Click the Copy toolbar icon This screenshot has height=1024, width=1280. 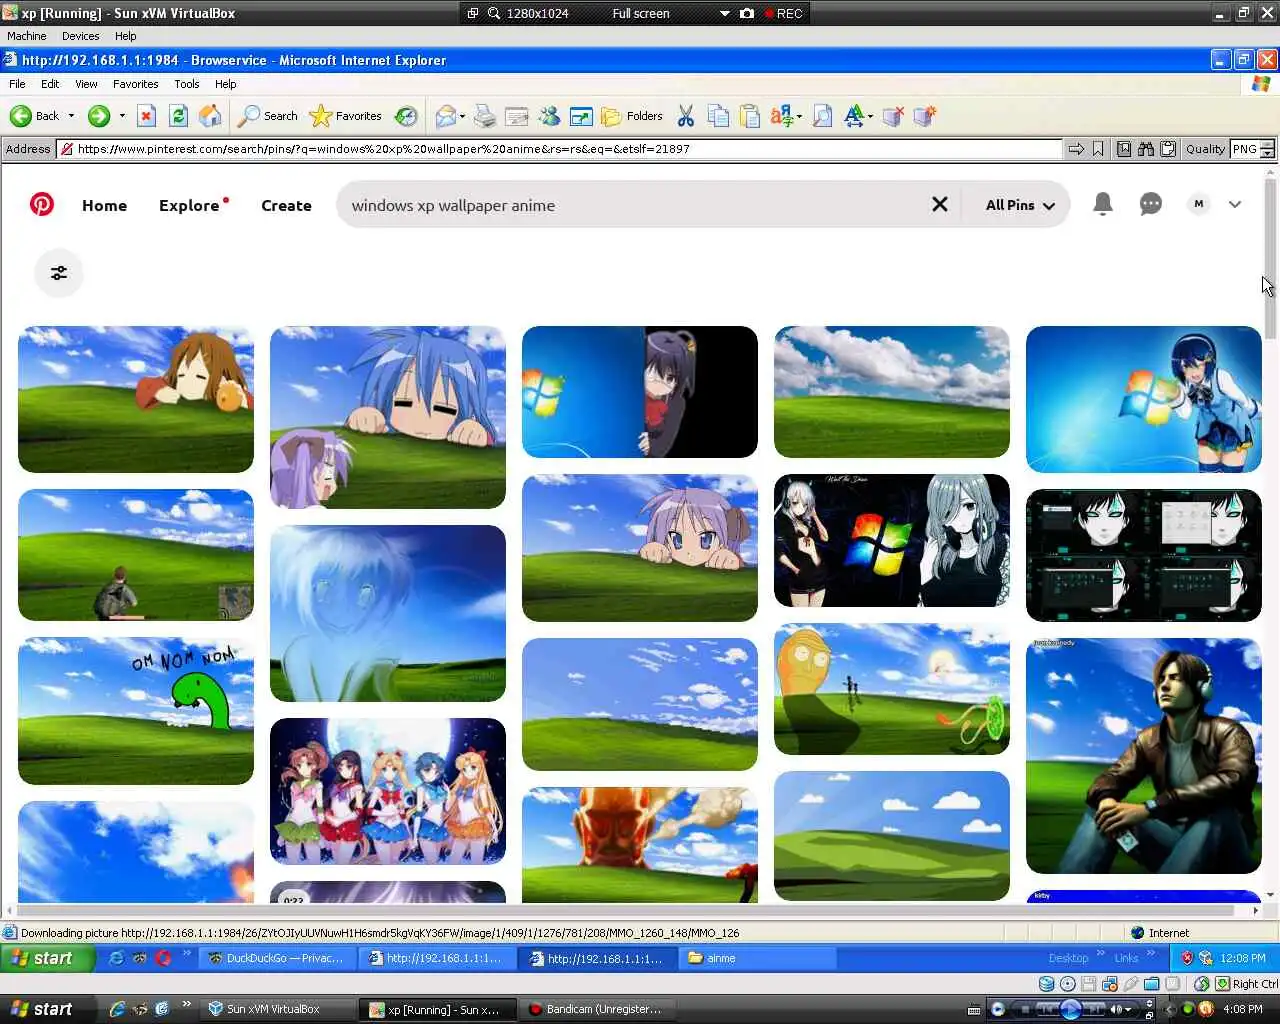pyautogui.click(x=717, y=116)
